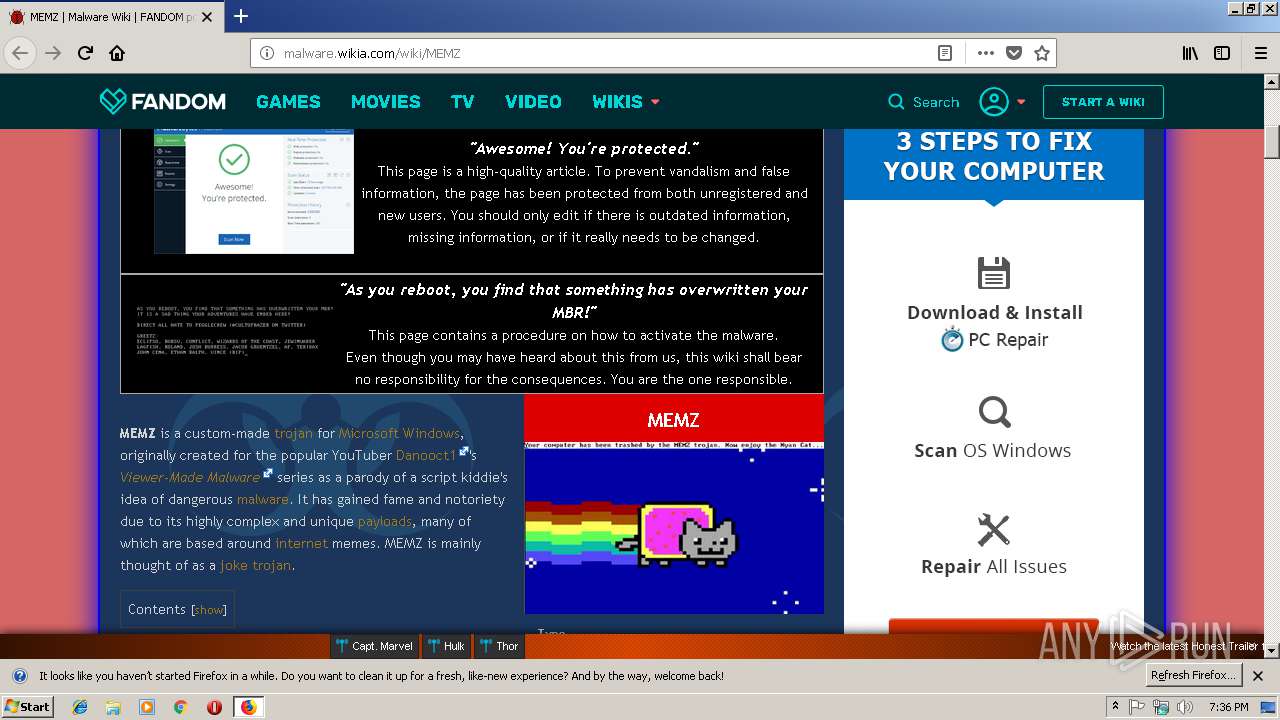Screen dimensions: 1280x720
Task: Reload the current page
Action: coord(85,53)
